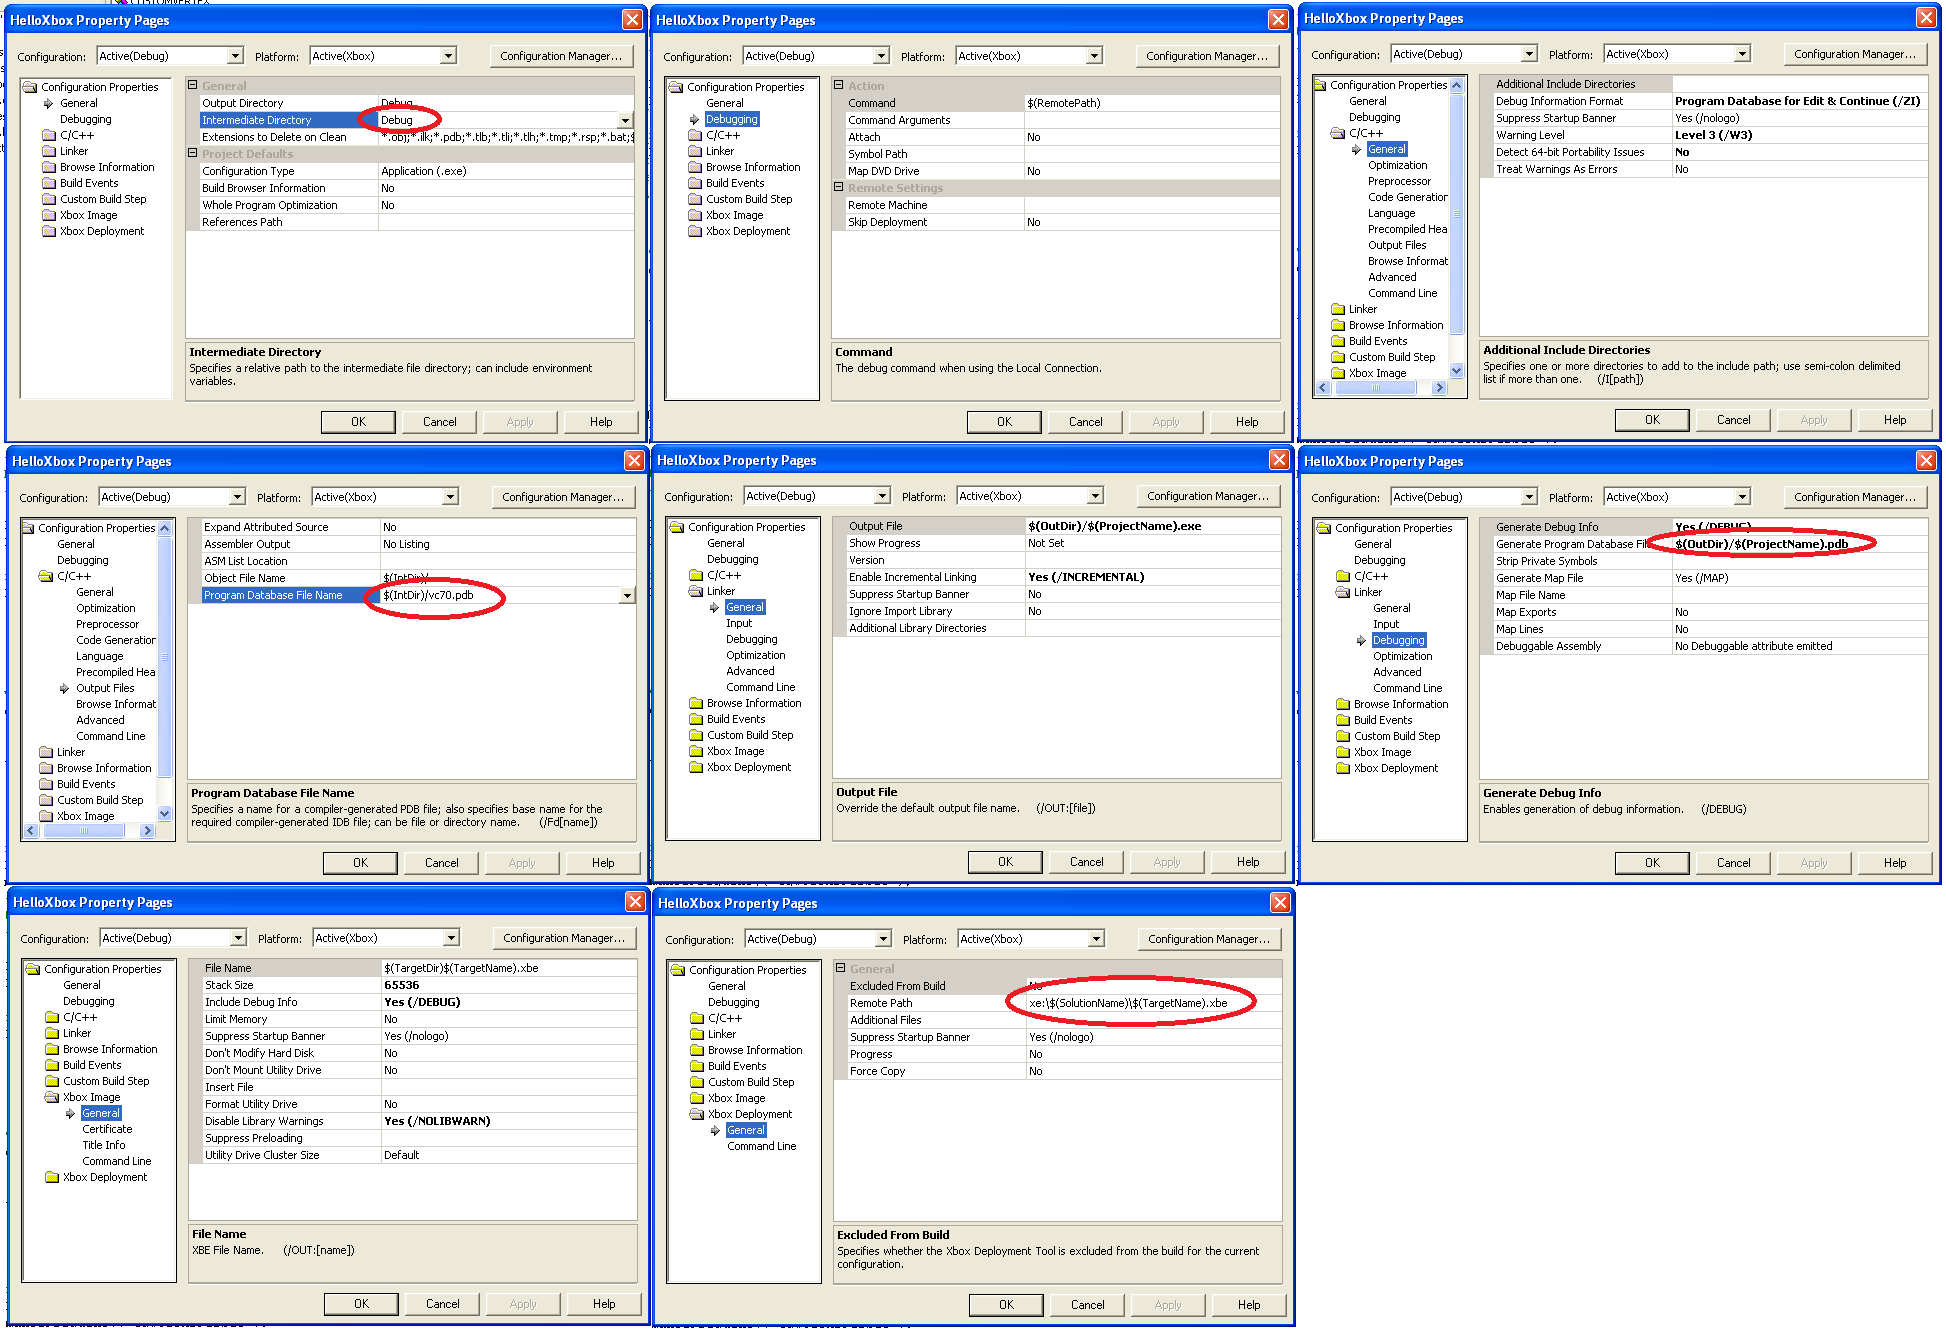
Task: Click Cancel in the Generate Debug Info window
Action: (1733, 863)
